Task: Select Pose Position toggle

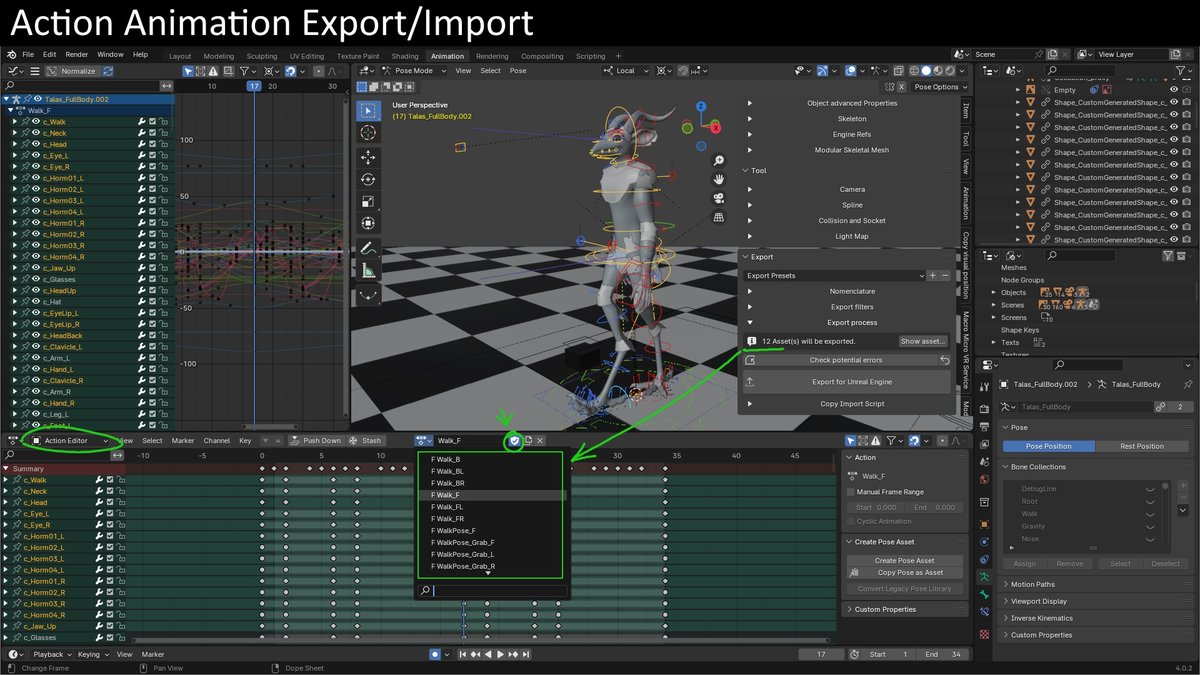Action: point(1049,446)
